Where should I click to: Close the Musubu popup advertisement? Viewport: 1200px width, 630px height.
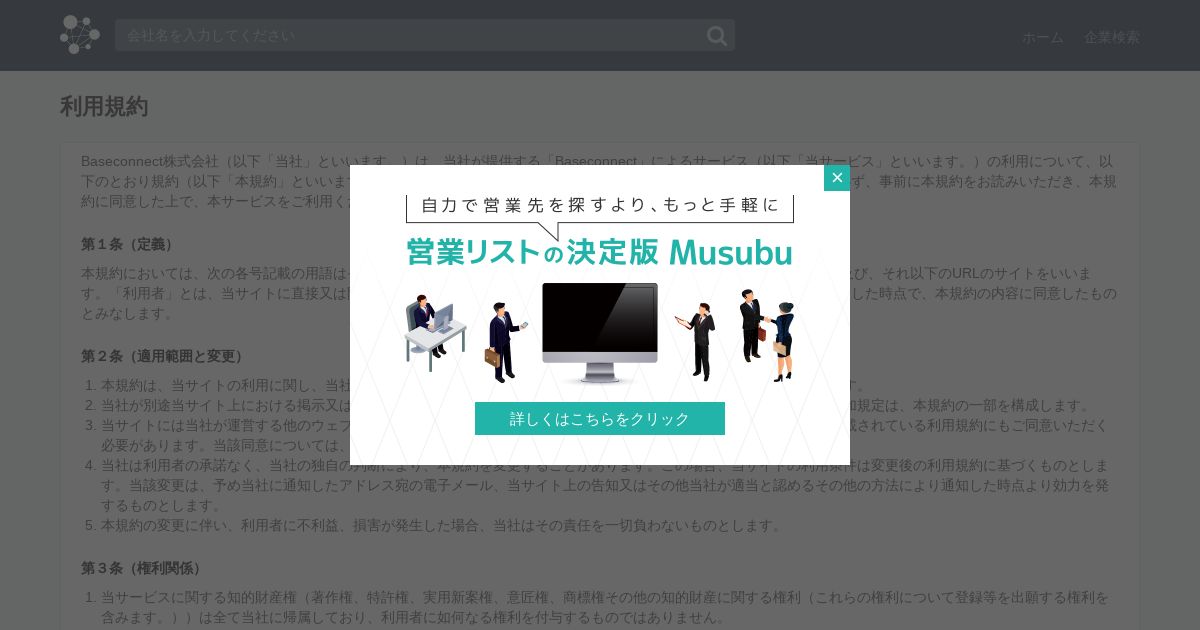[837, 178]
